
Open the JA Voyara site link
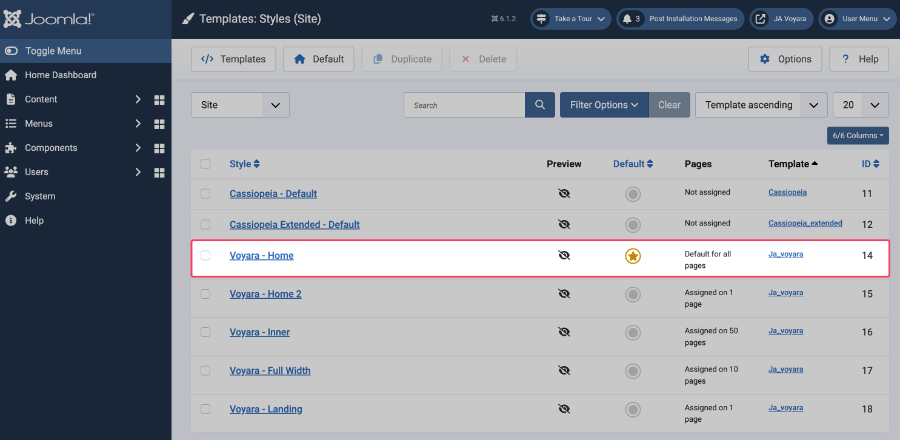781,19
